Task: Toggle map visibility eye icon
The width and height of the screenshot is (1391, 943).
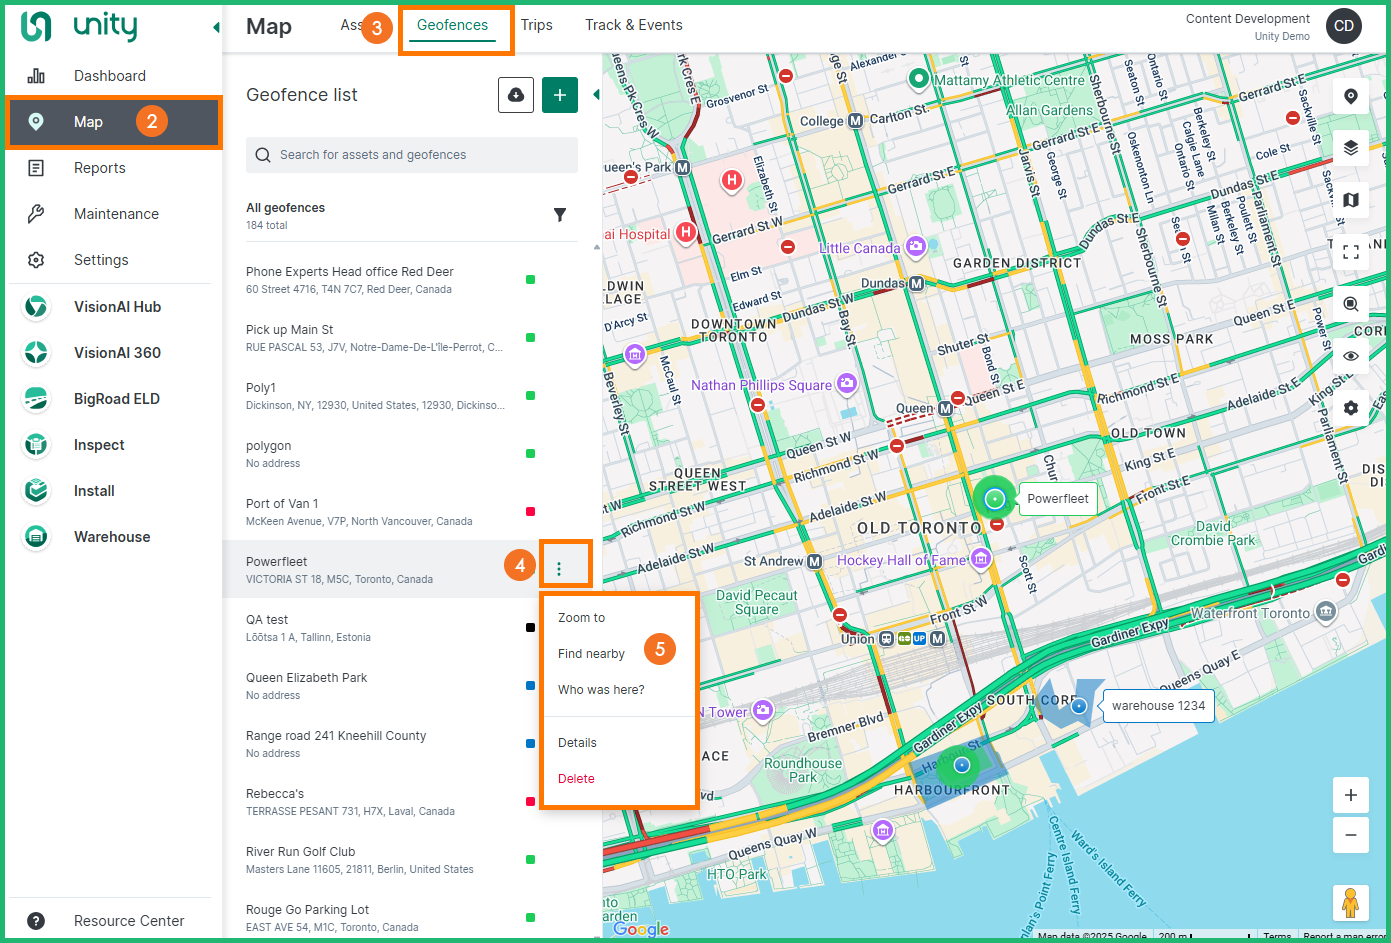Action: click(x=1351, y=356)
